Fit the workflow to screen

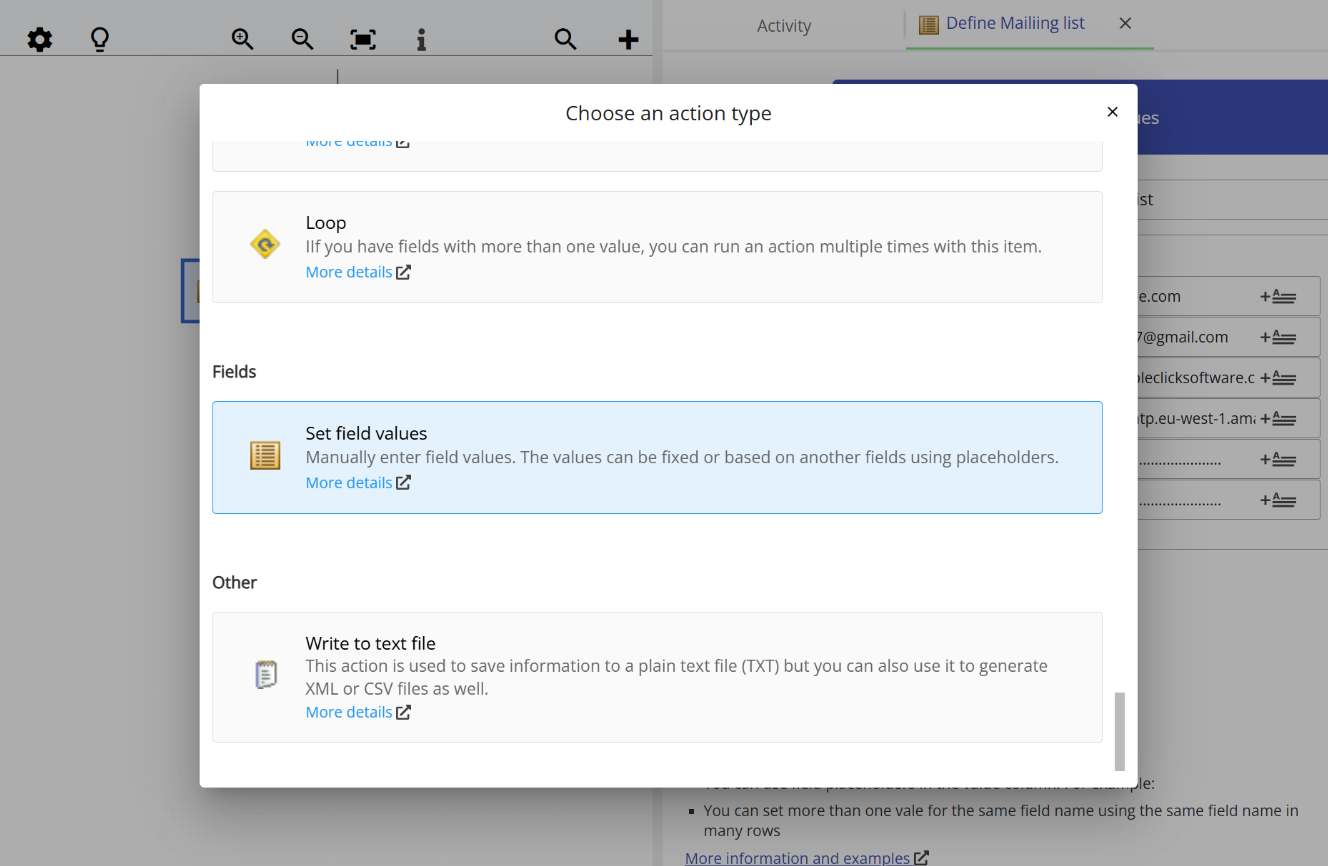coord(362,39)
